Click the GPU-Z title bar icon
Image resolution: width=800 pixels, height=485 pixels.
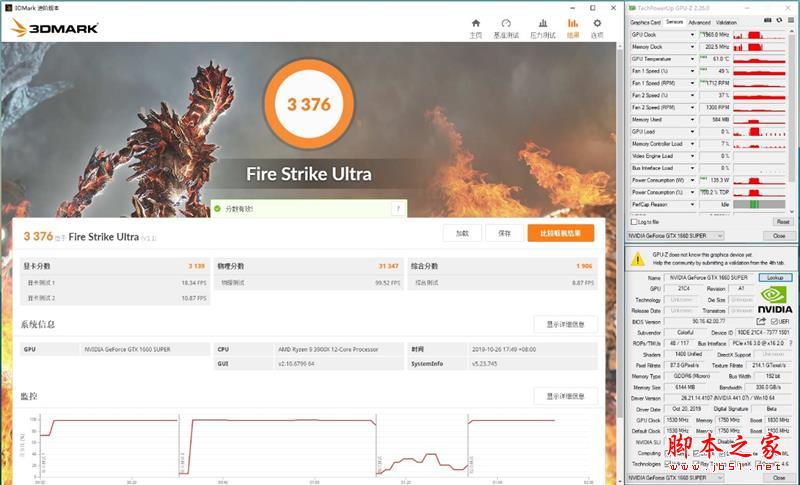click(632, 8)
